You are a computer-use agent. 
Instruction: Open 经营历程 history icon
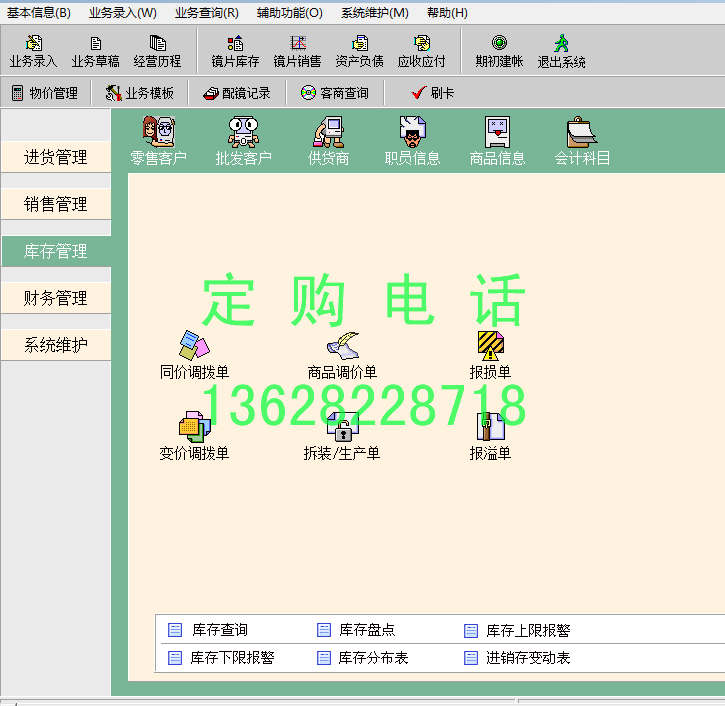pos(157,51)
